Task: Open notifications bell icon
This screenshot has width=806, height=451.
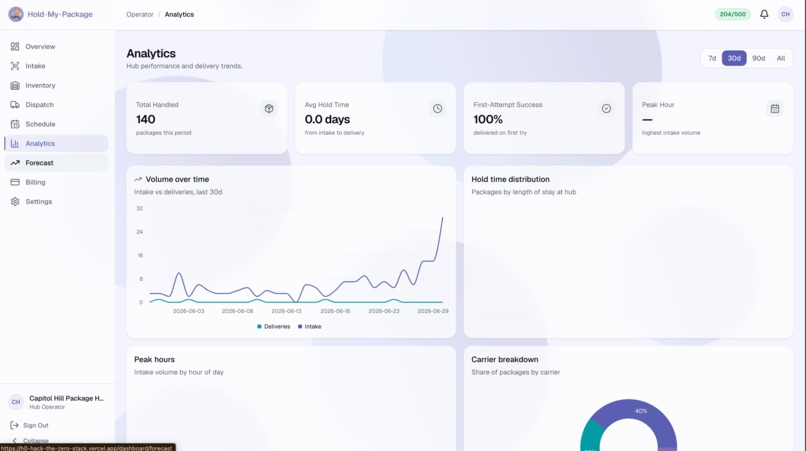Action: [x=764, y=14]
